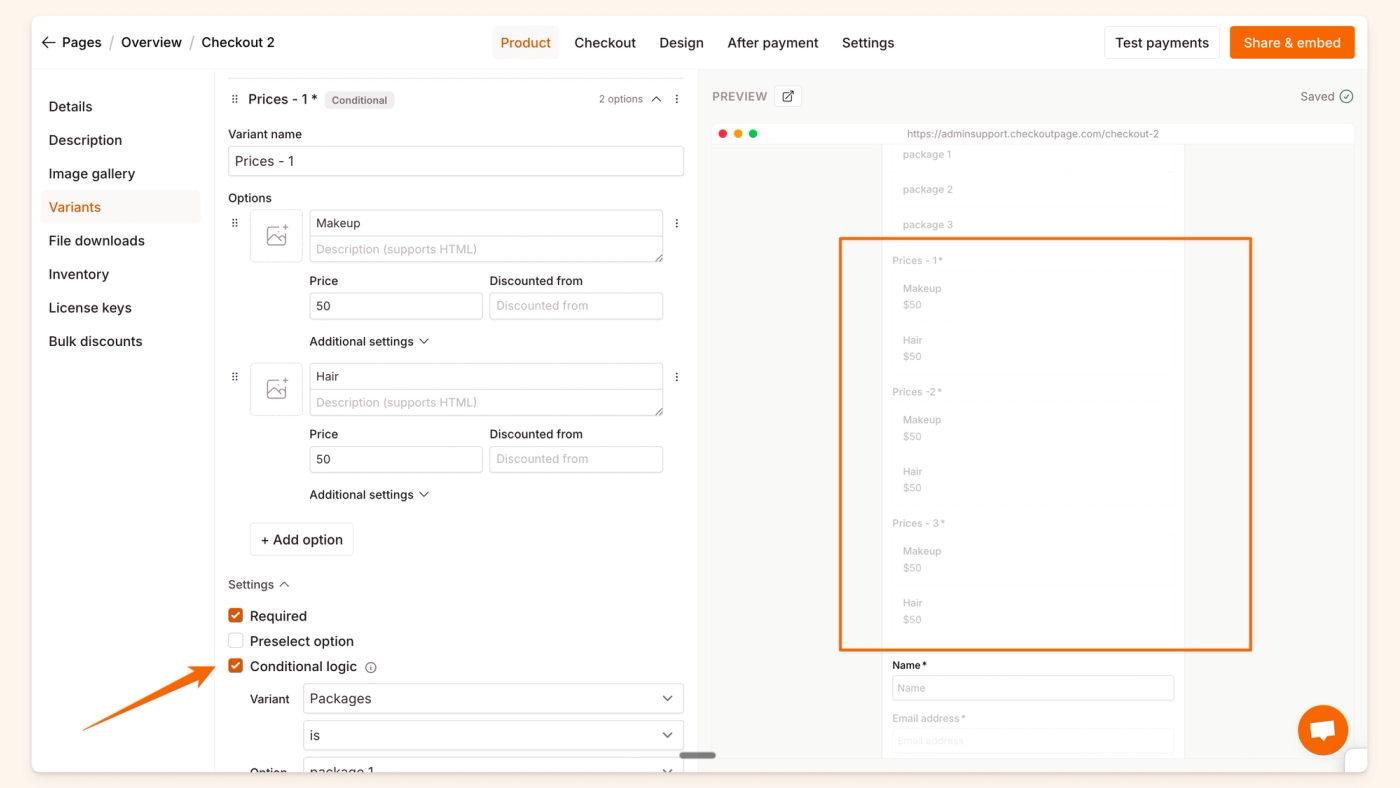
Task: Click the Share & embed button
Action: [1292, 43]
